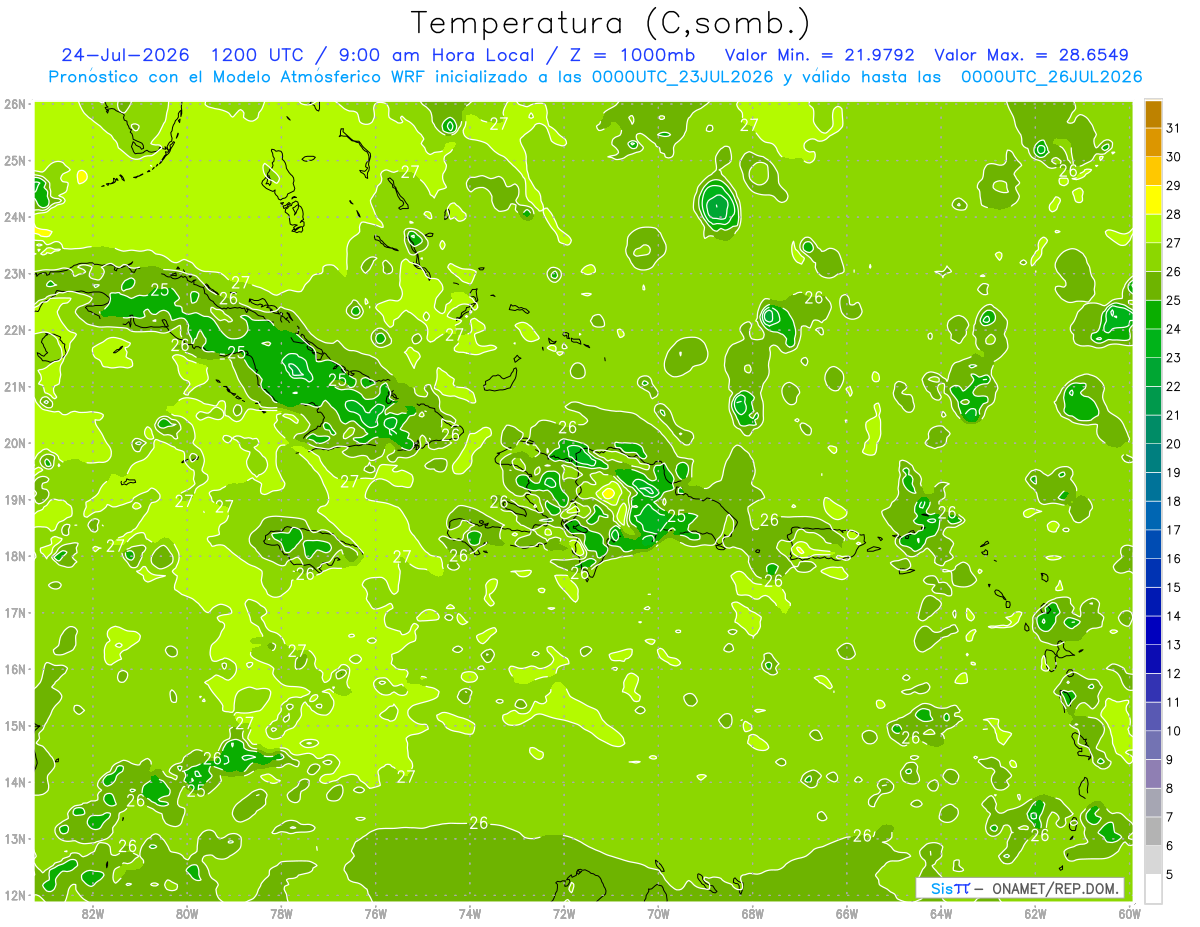This screenshot has width=1200, height=927.
Task: Click the 20N latitude axis label
Action: tap(15, 443)
